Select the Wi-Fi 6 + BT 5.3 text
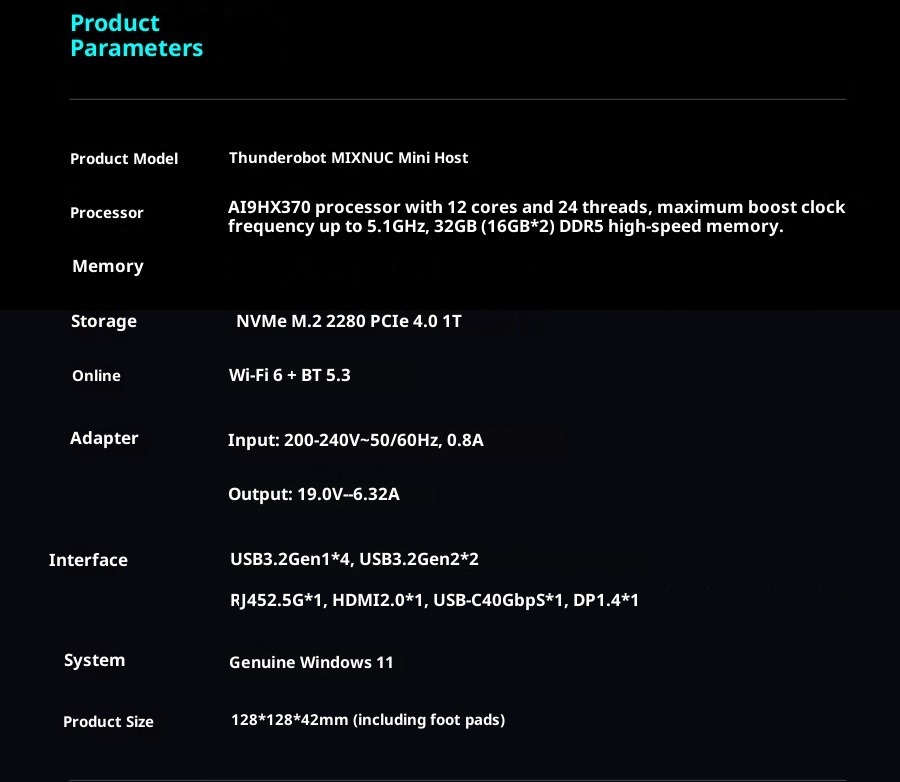 (289, 376)
